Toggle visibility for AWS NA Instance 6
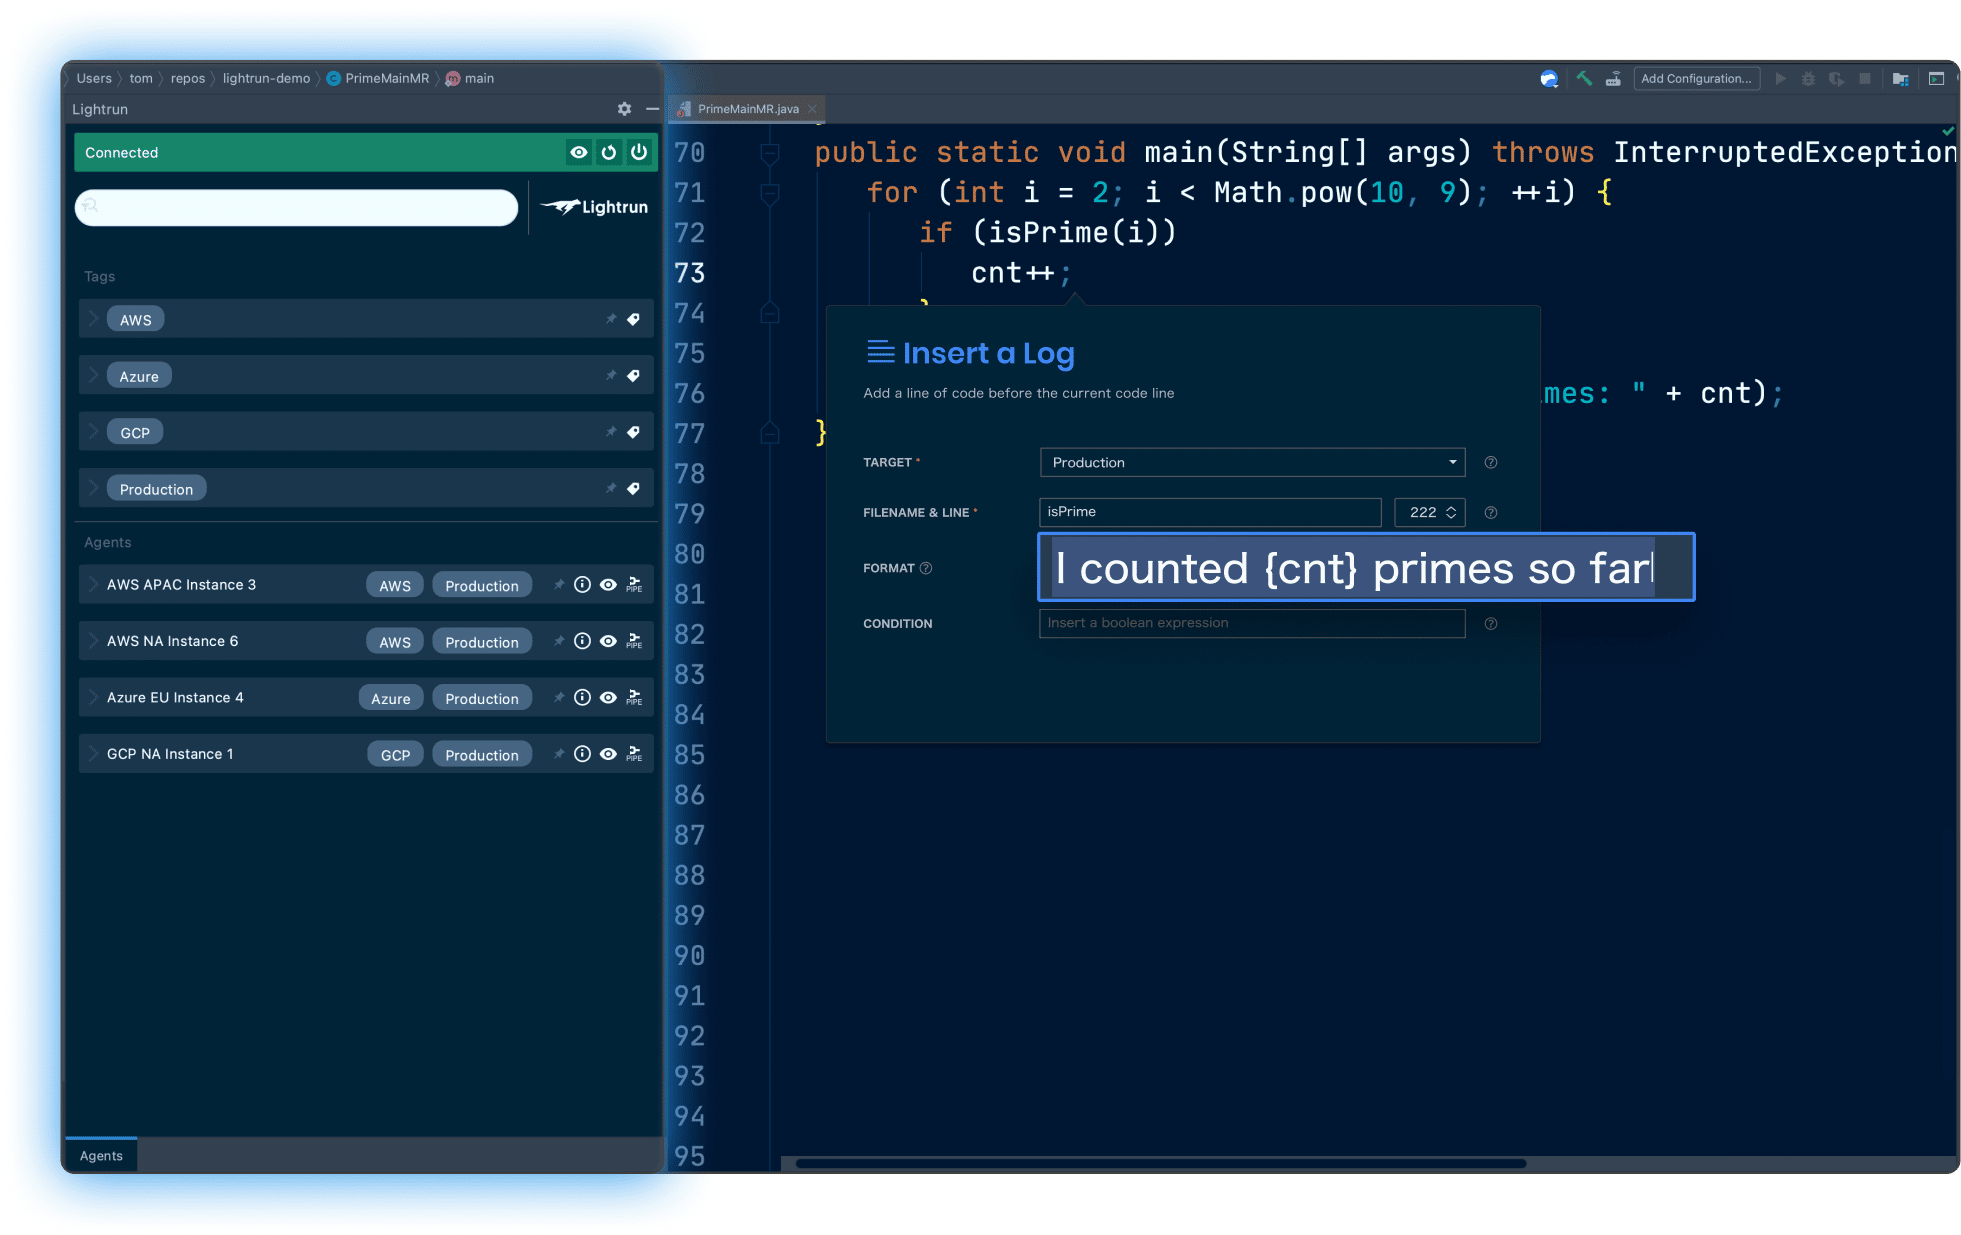 click(x=608, y=641)
